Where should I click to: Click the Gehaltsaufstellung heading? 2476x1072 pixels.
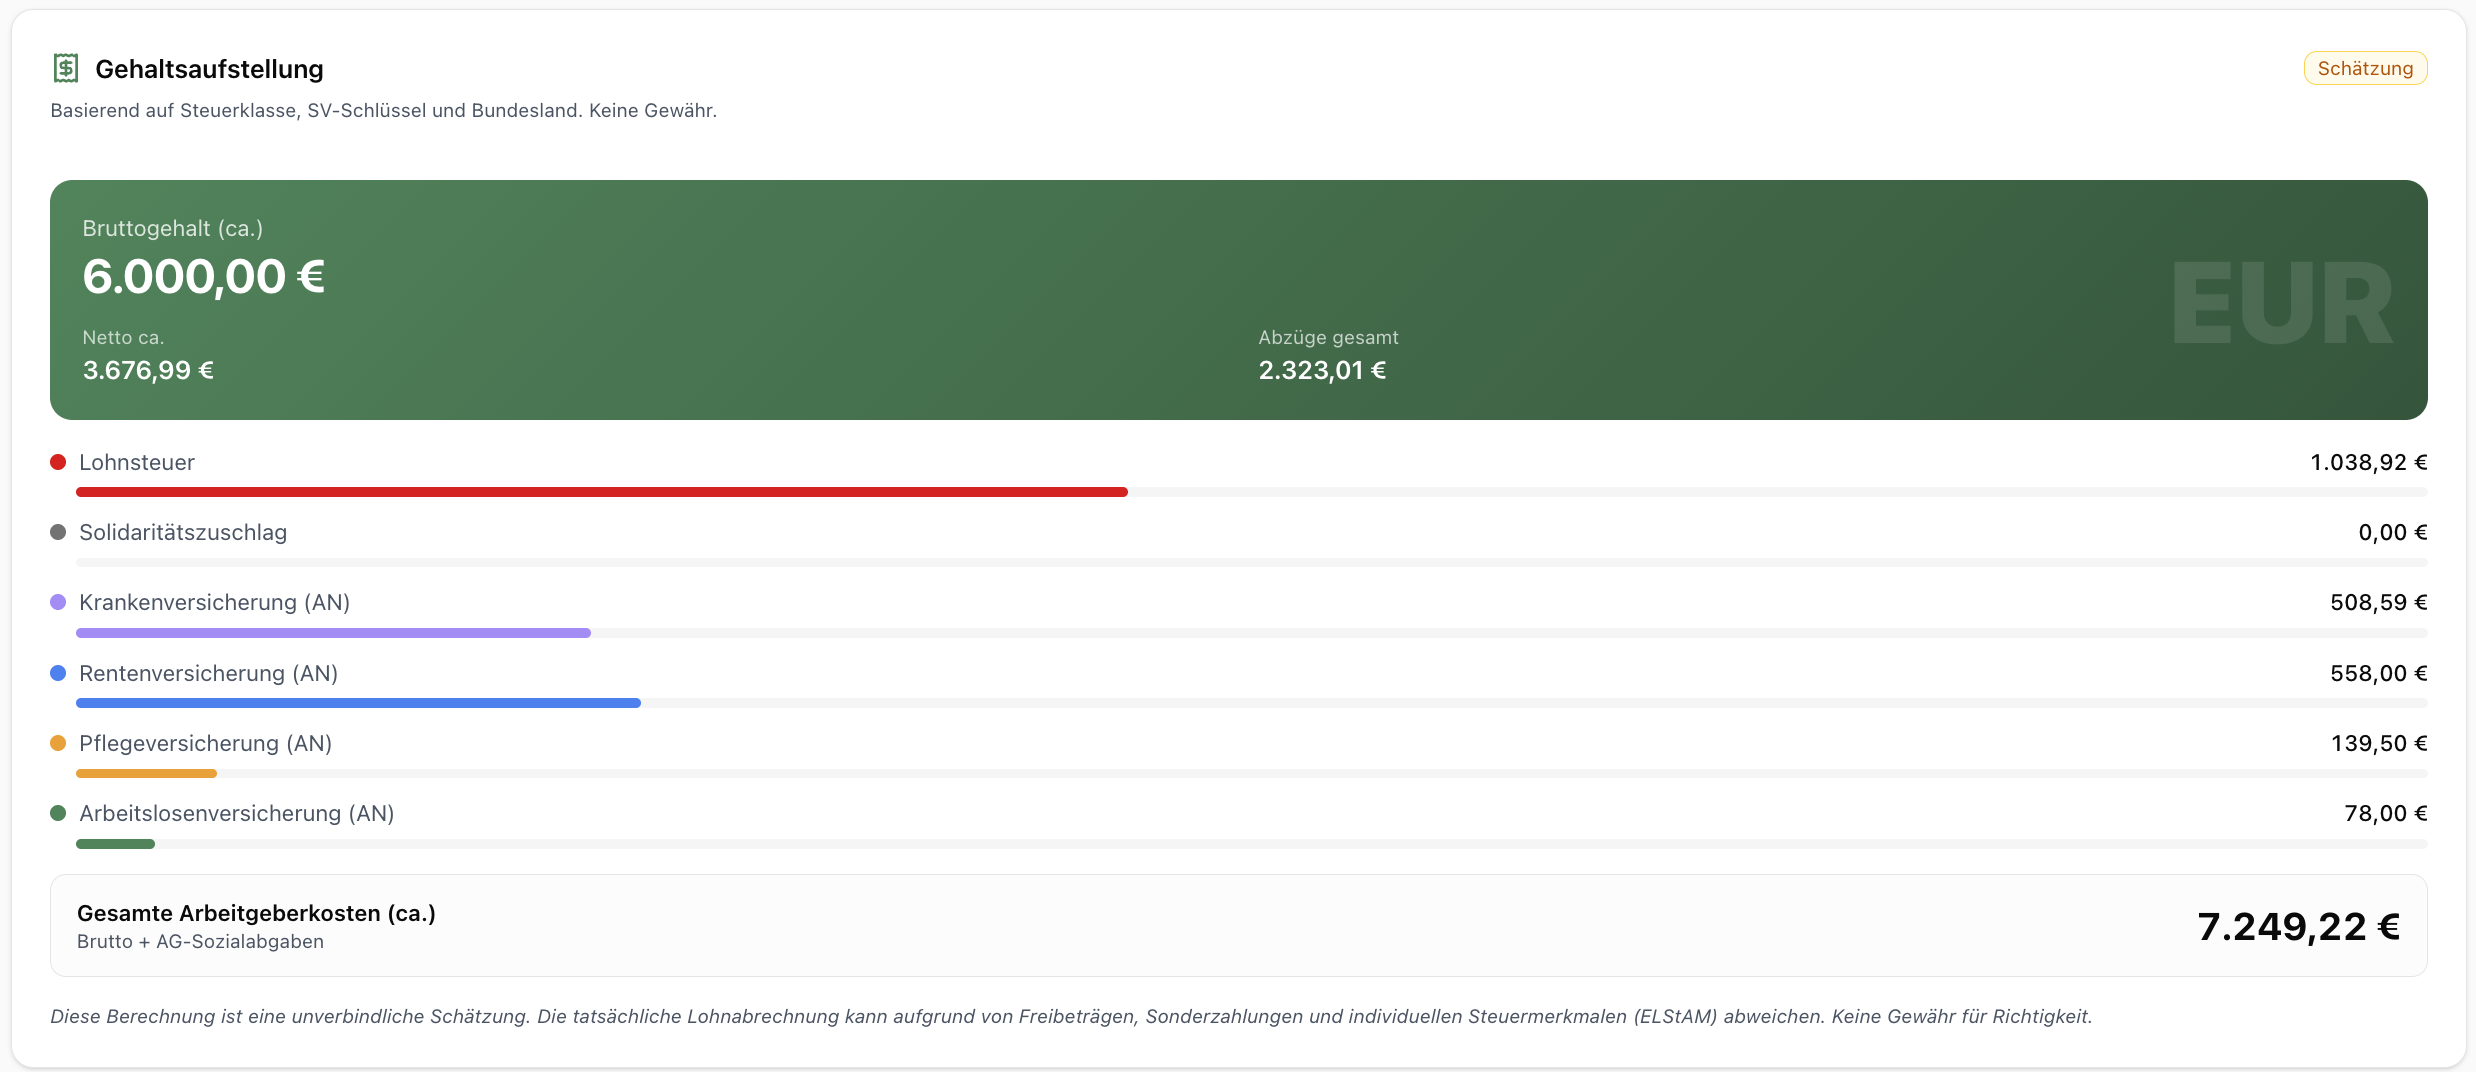coord(209,69)
